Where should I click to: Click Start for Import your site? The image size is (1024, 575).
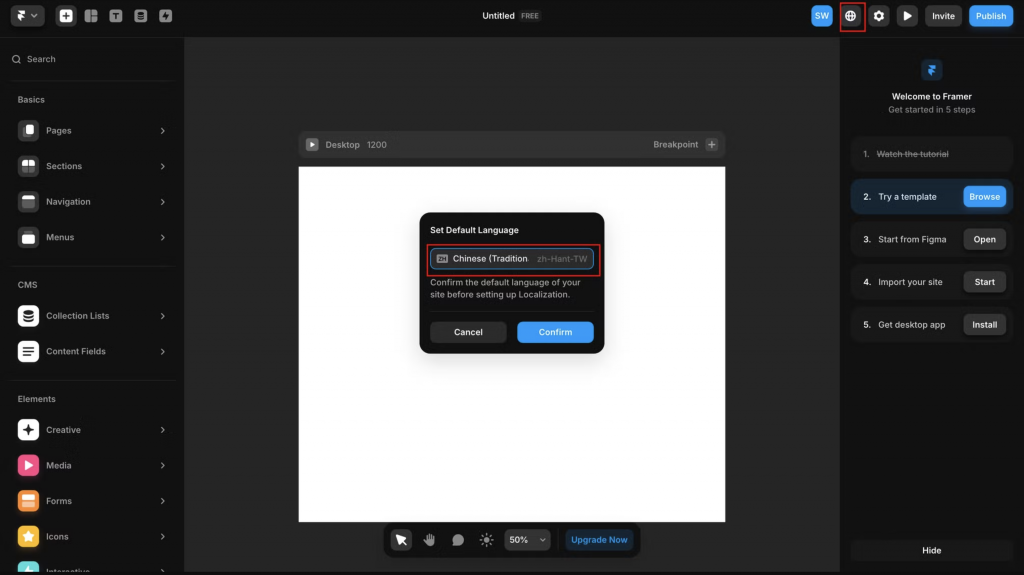[984, 282]
